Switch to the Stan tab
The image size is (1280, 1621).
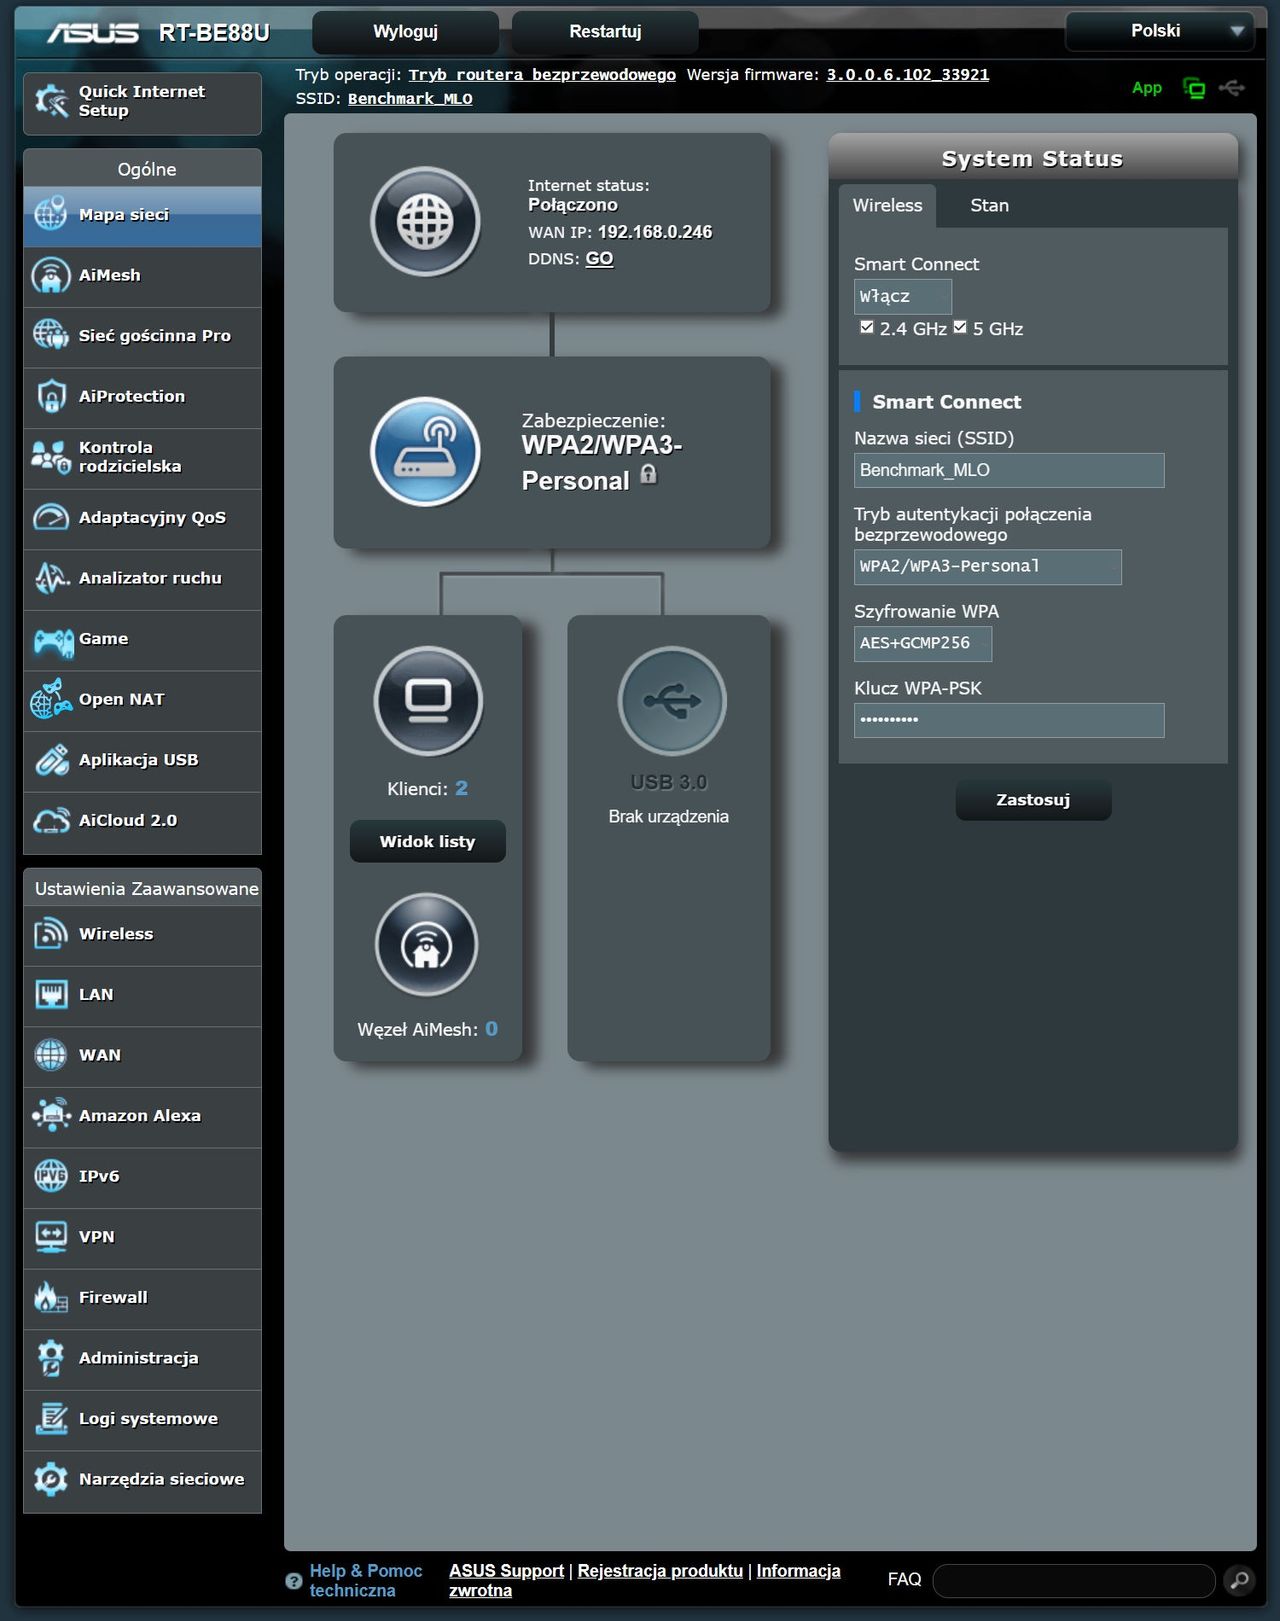tap(989, 205)
